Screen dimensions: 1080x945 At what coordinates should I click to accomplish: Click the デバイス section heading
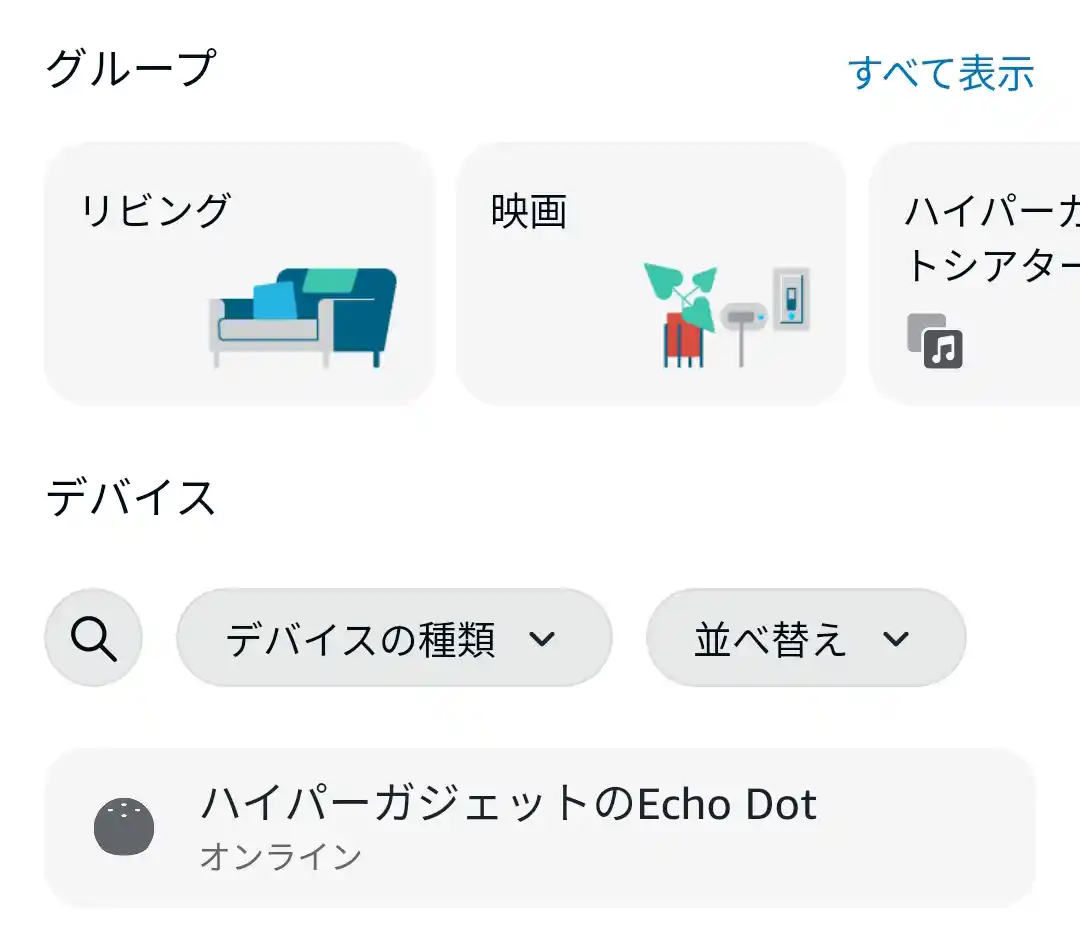[131, 498]
